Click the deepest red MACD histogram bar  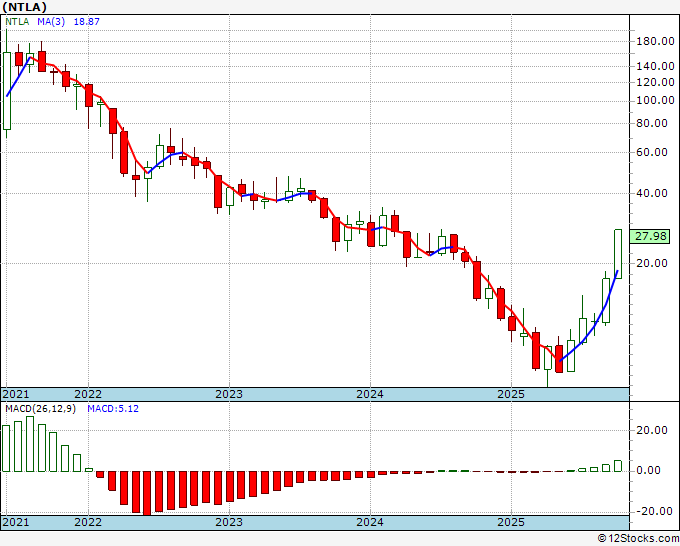147,493
